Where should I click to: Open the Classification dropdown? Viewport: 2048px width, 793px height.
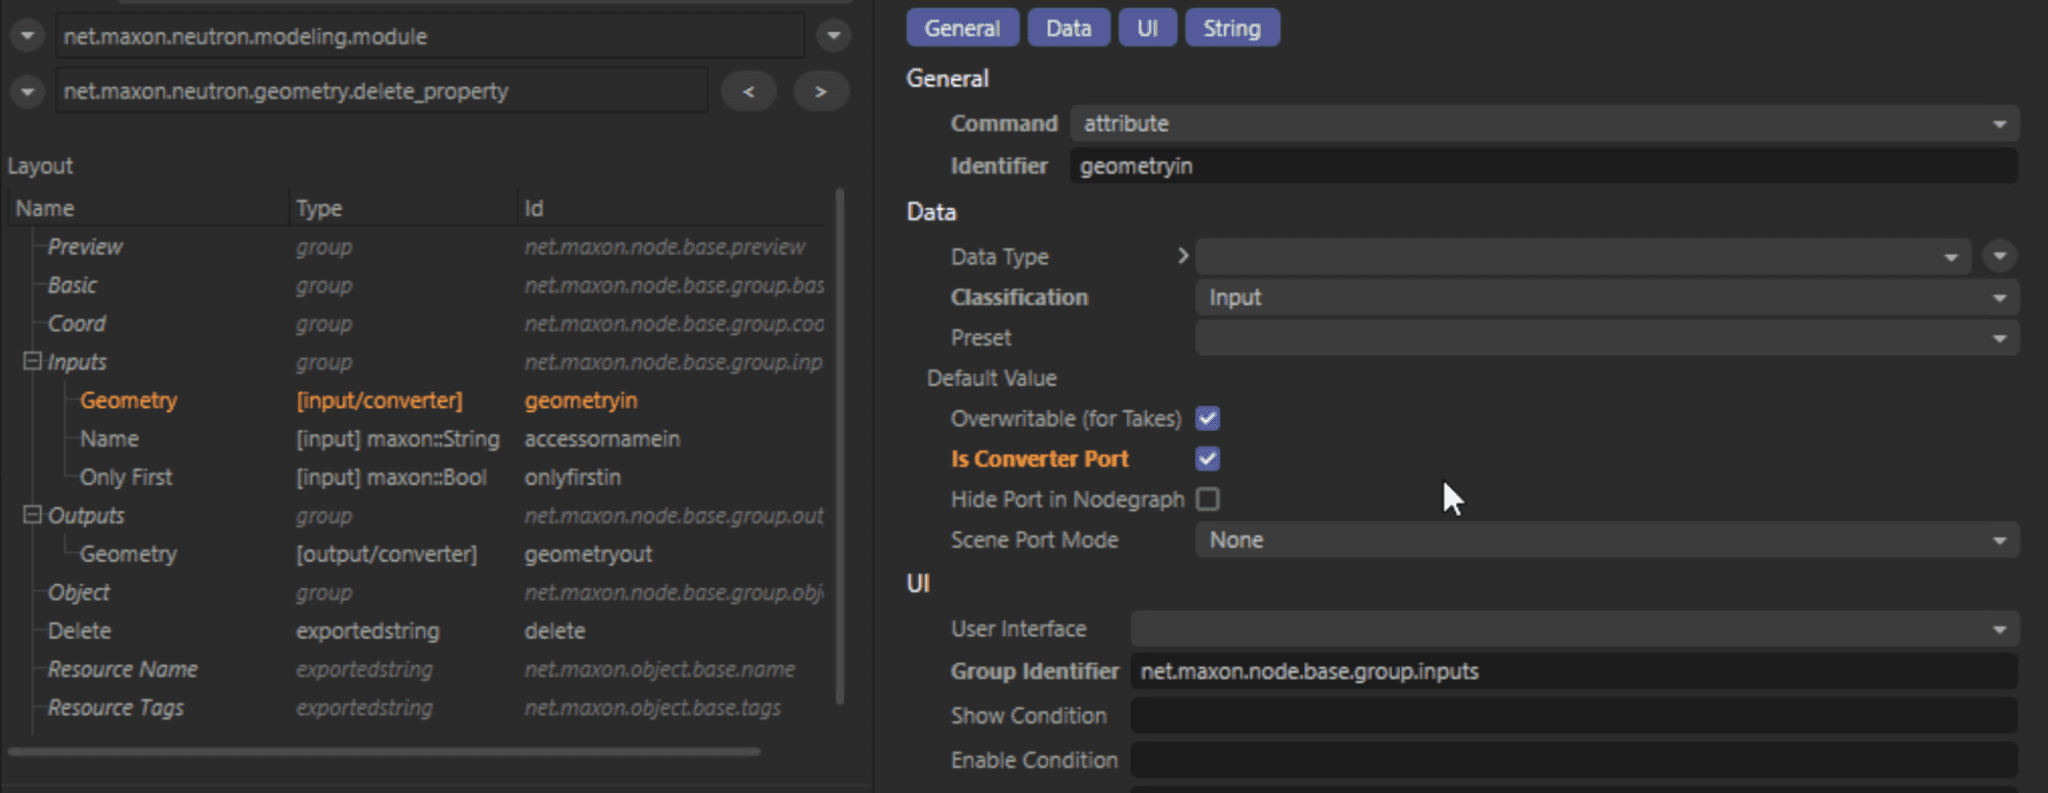1607,297
